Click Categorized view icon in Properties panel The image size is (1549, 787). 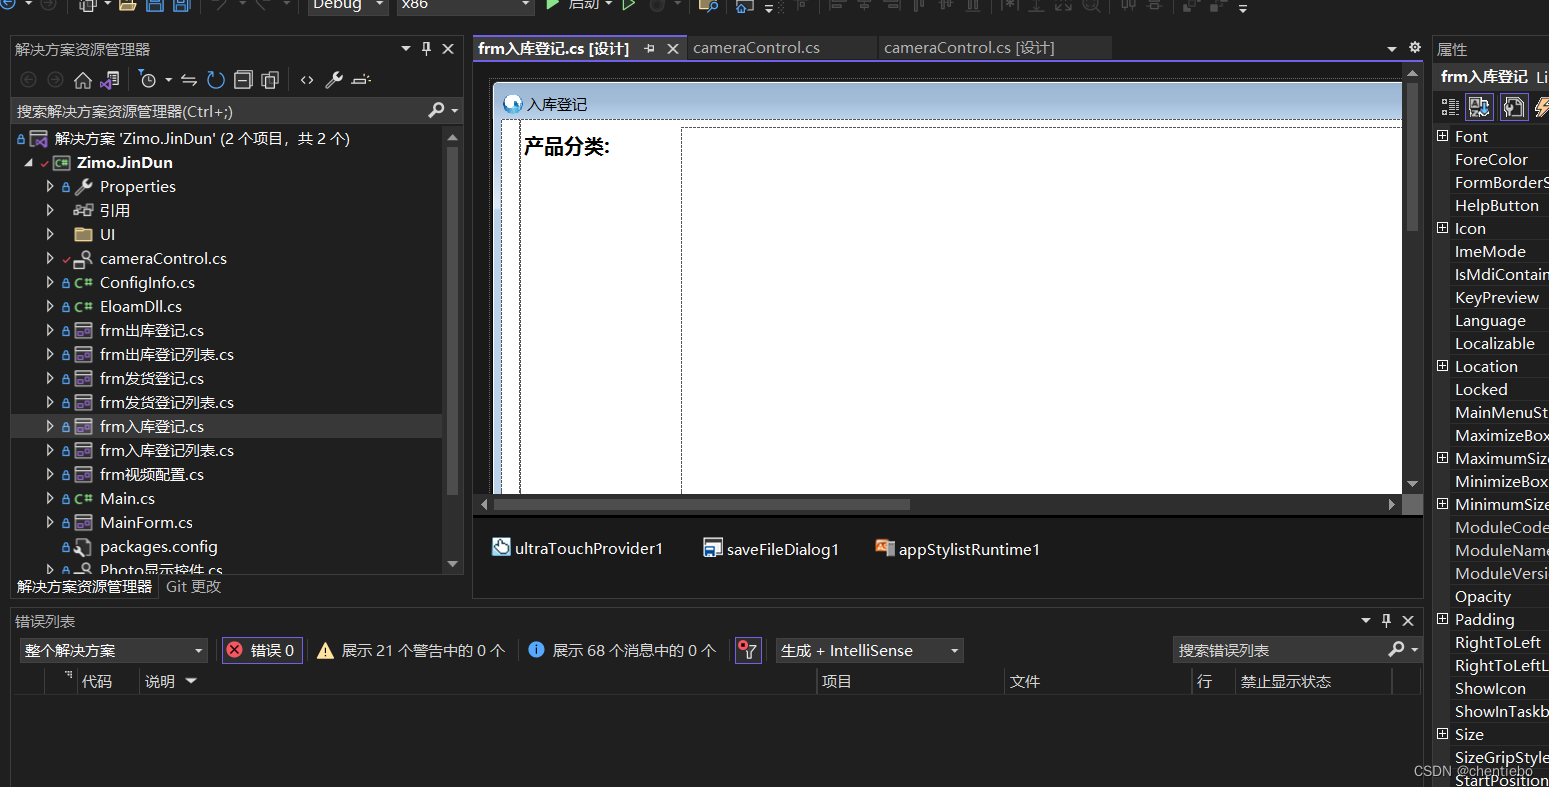point(1450,107)
